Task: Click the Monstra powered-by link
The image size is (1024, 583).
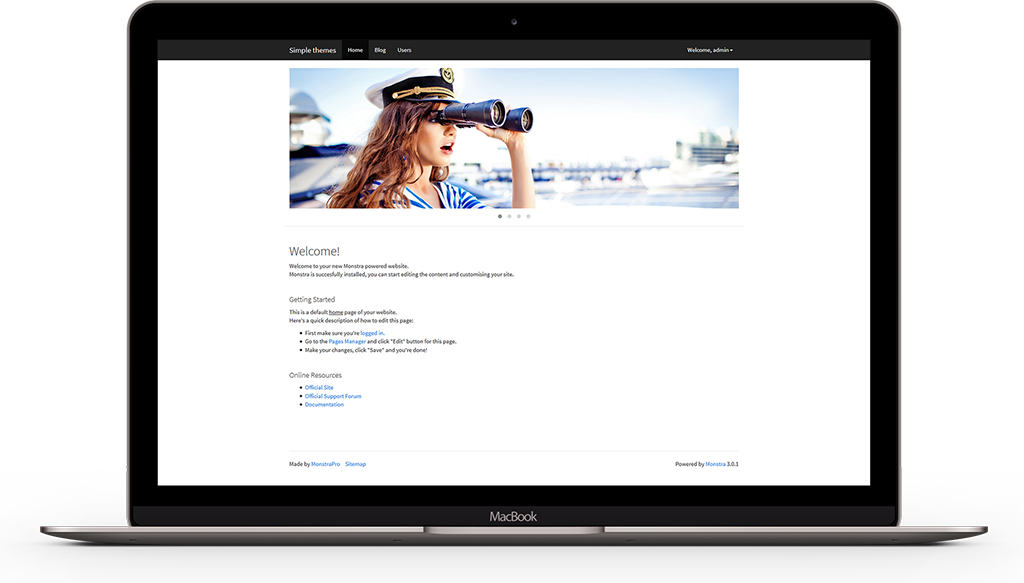Action: tap(714, 463)
